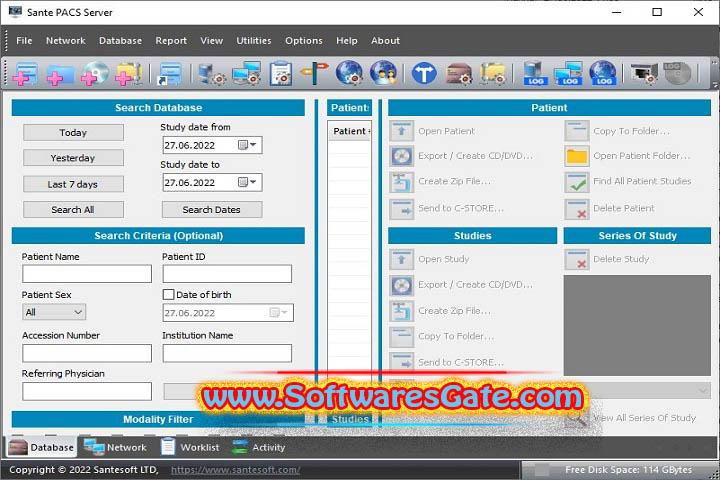Open clipboard worklist settings toolbar icon
The height and width of the screenshot is (480, 720).
click(x=281, y=73)
